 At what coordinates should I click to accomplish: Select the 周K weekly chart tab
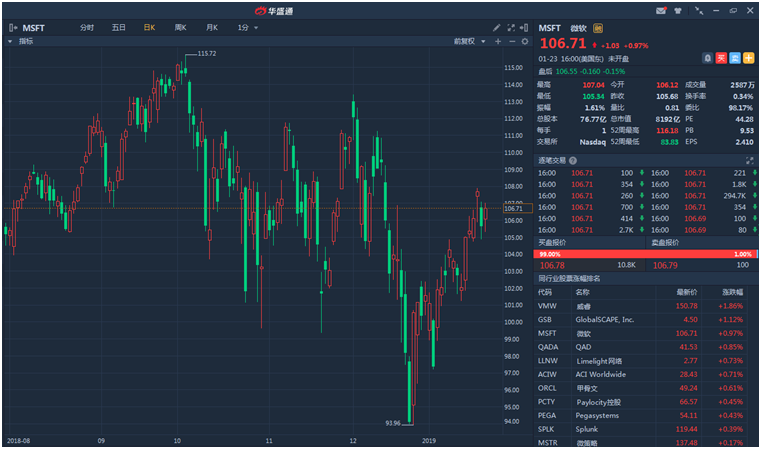point(180,28)
